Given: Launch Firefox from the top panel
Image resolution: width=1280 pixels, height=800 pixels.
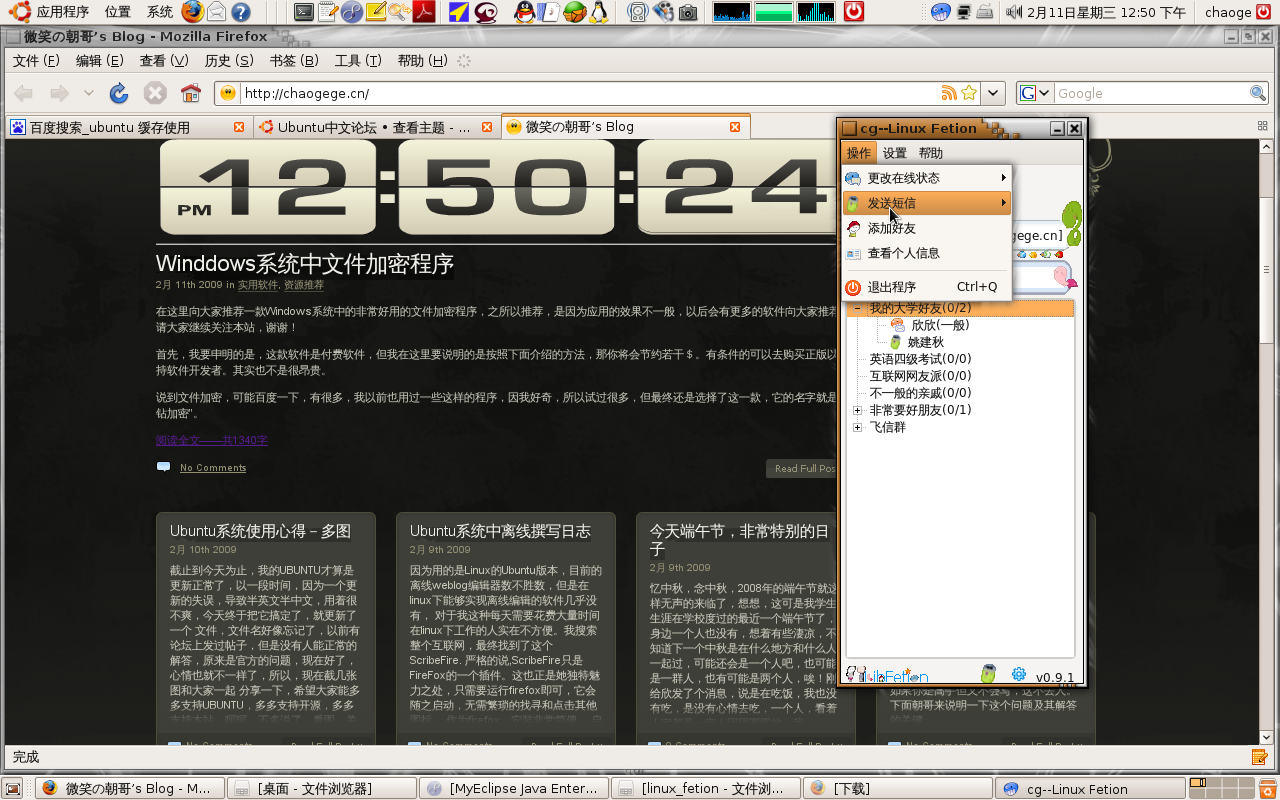Looking at the screenshot, I should (192, 12).
